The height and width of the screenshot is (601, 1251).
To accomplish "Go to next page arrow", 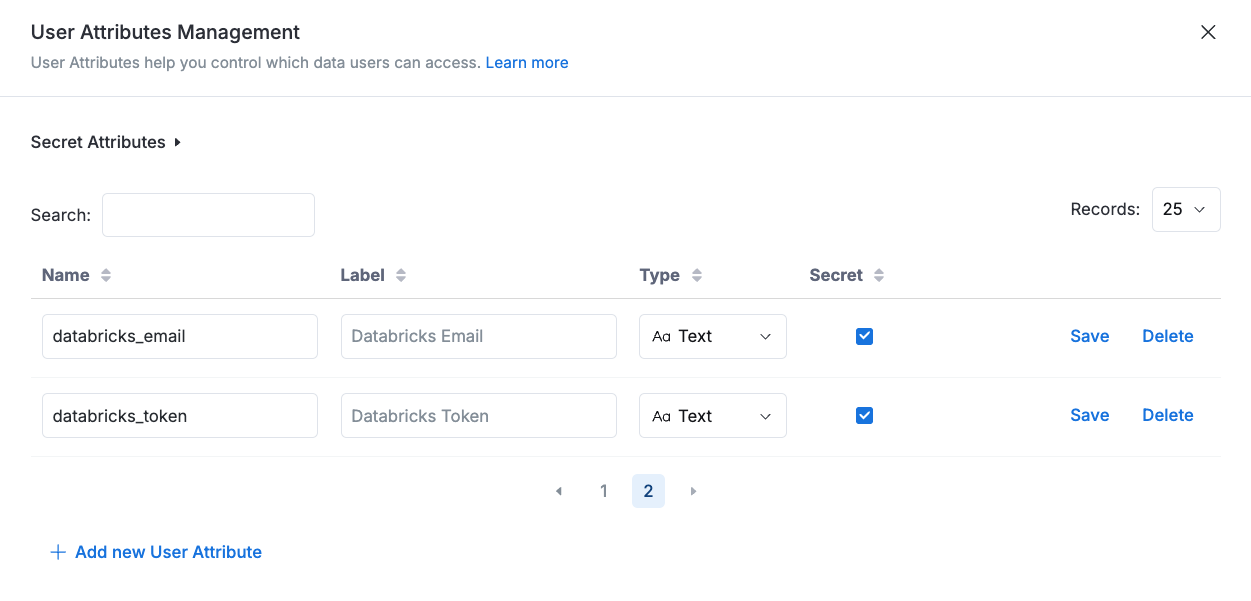I will point(693,491).
